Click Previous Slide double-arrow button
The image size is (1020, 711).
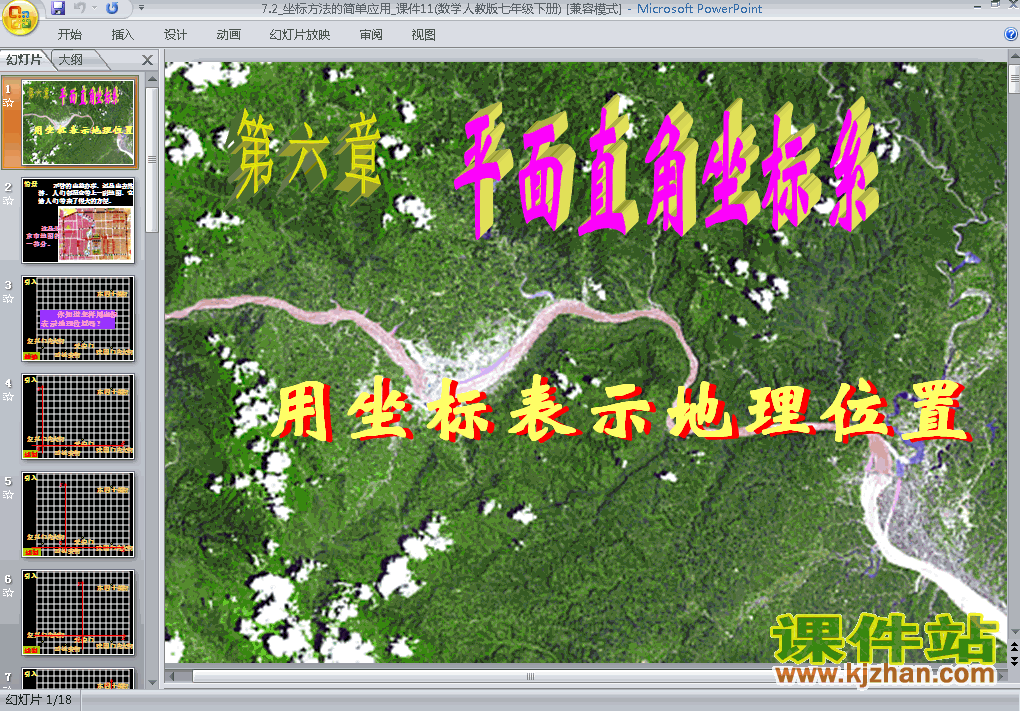(1014, 647)
